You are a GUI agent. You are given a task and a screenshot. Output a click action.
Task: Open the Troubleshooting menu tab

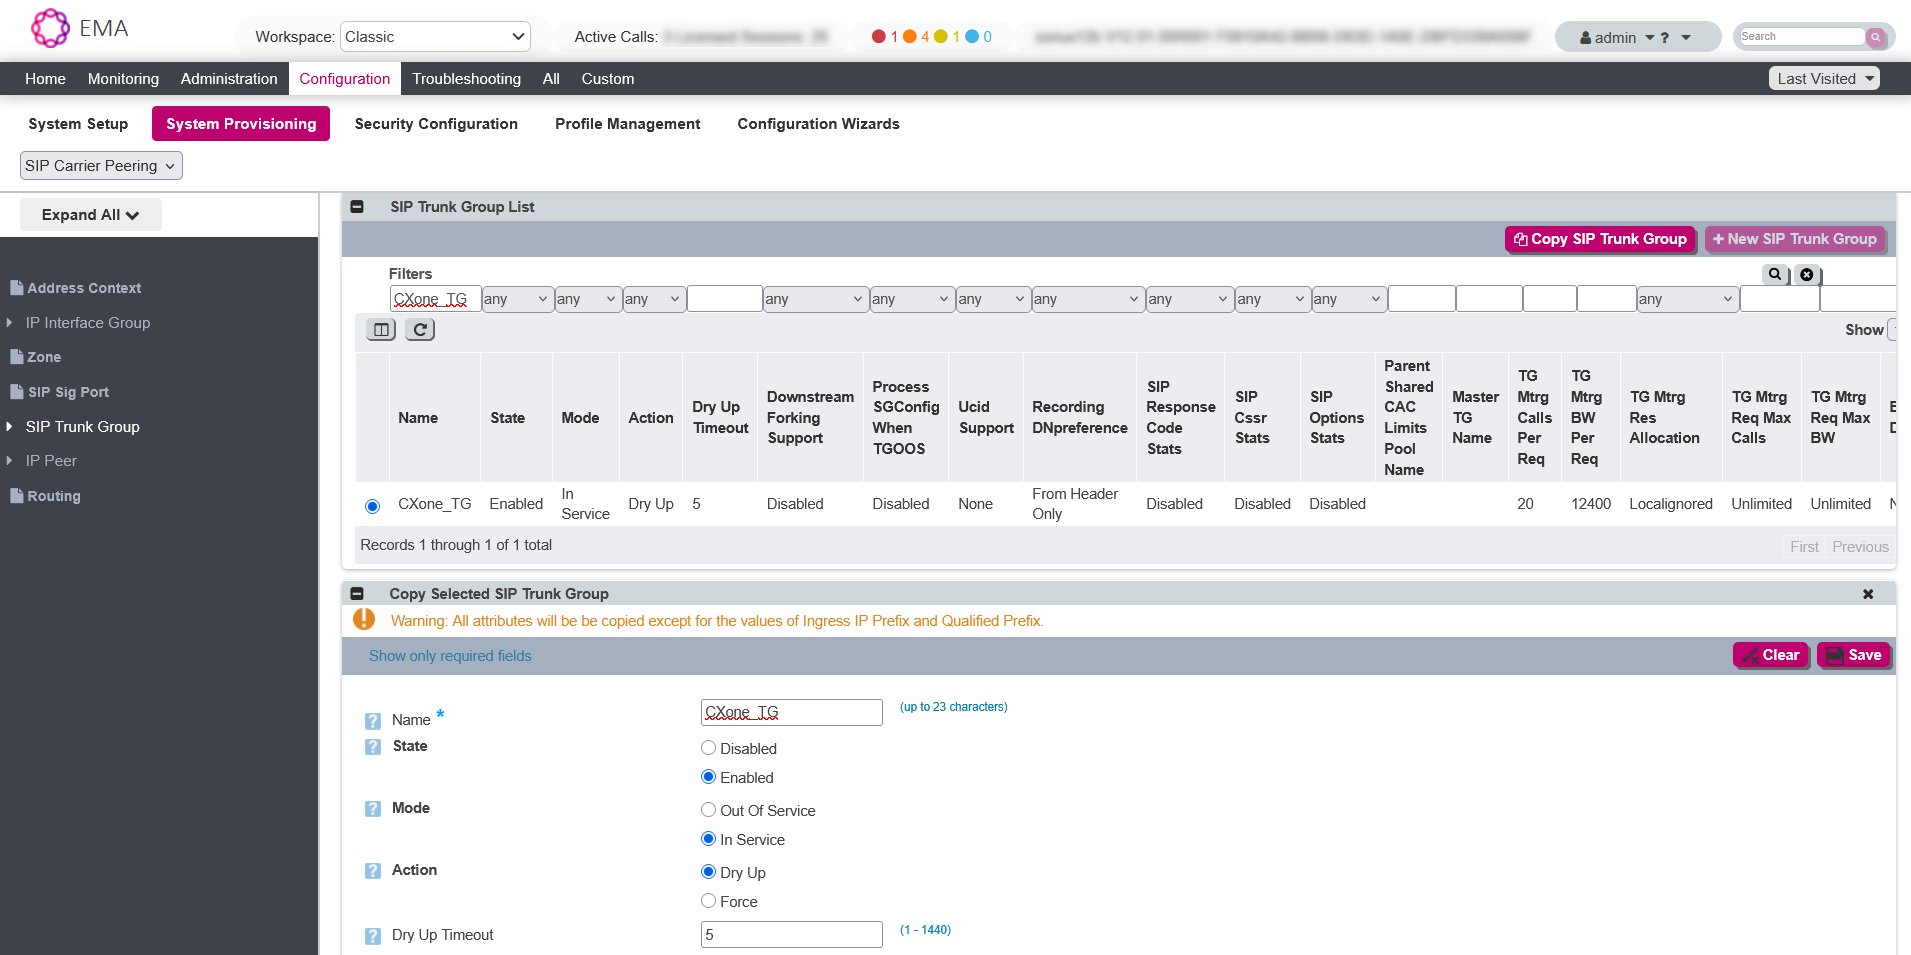pyautogui.click(x=466, y=79)
